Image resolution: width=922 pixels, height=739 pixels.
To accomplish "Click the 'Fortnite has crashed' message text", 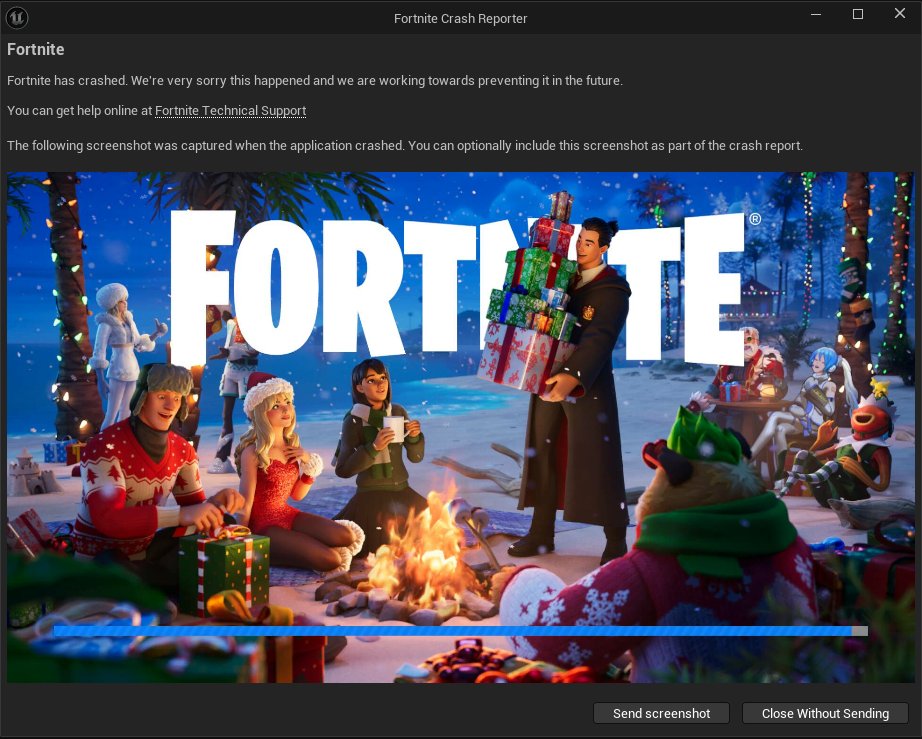I will (x=315, y=81).
